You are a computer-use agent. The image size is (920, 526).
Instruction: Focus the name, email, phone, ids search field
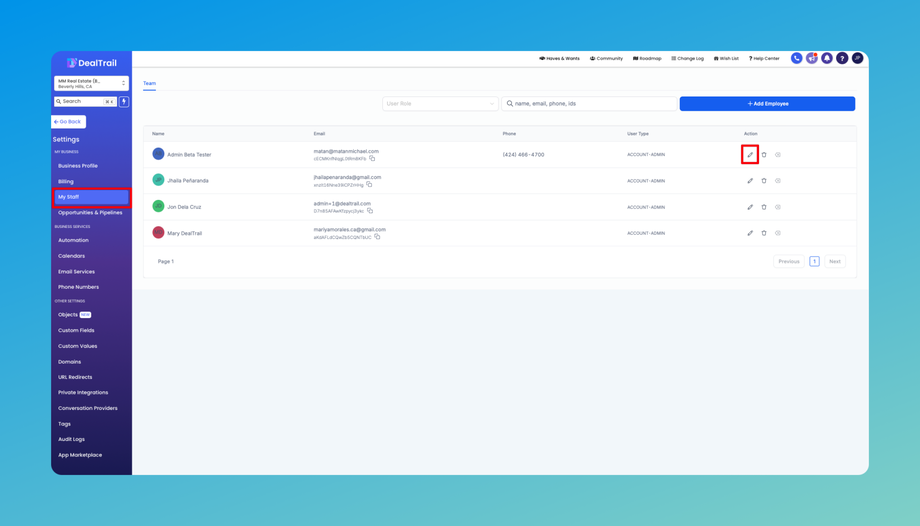(x=589, y=103)
